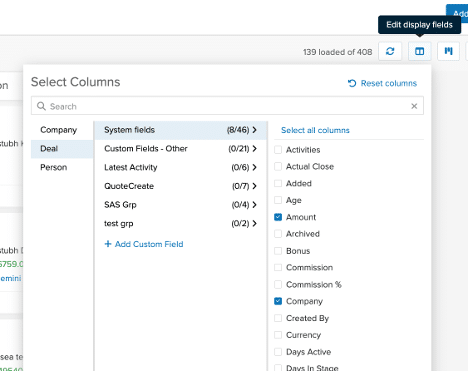Clear the search box with the X icon
Screen dimensions: 468x371
tap(414, 106)
